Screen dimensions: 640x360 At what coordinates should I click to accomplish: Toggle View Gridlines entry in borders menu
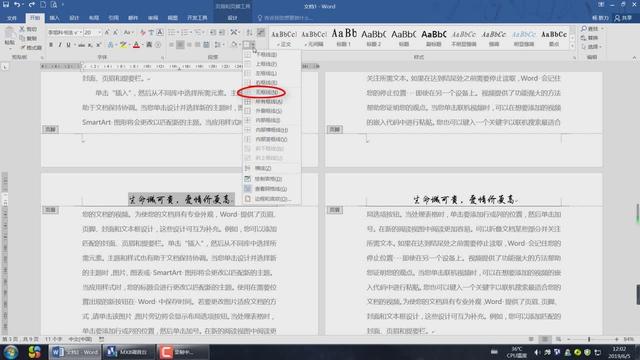click(x=271, y=189)
